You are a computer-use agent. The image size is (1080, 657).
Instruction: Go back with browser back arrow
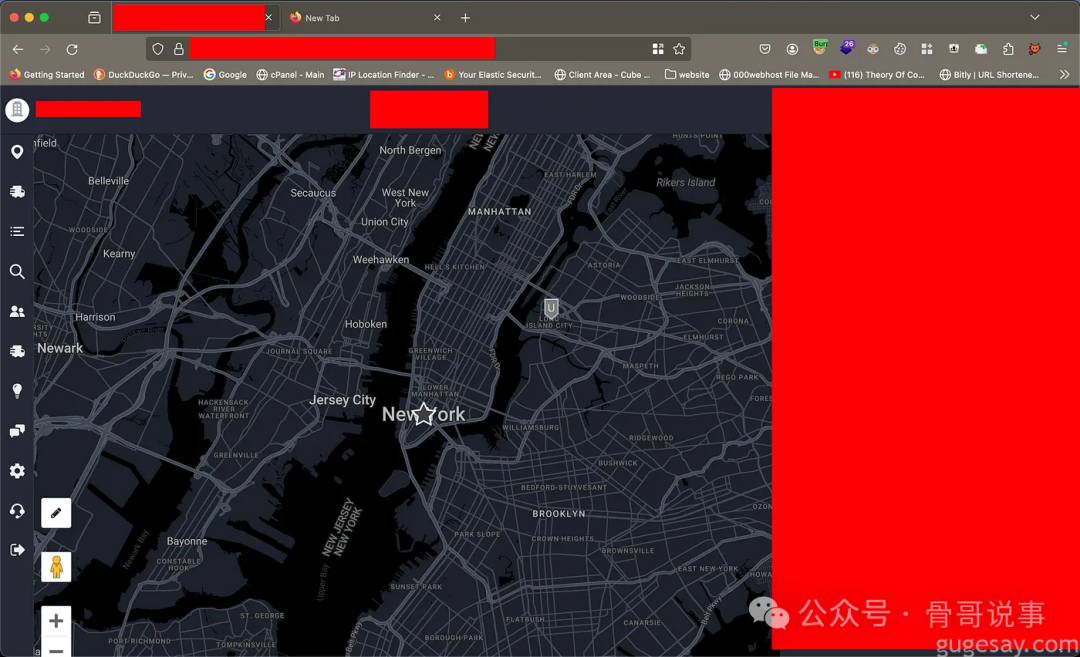(x=18, y=50)
